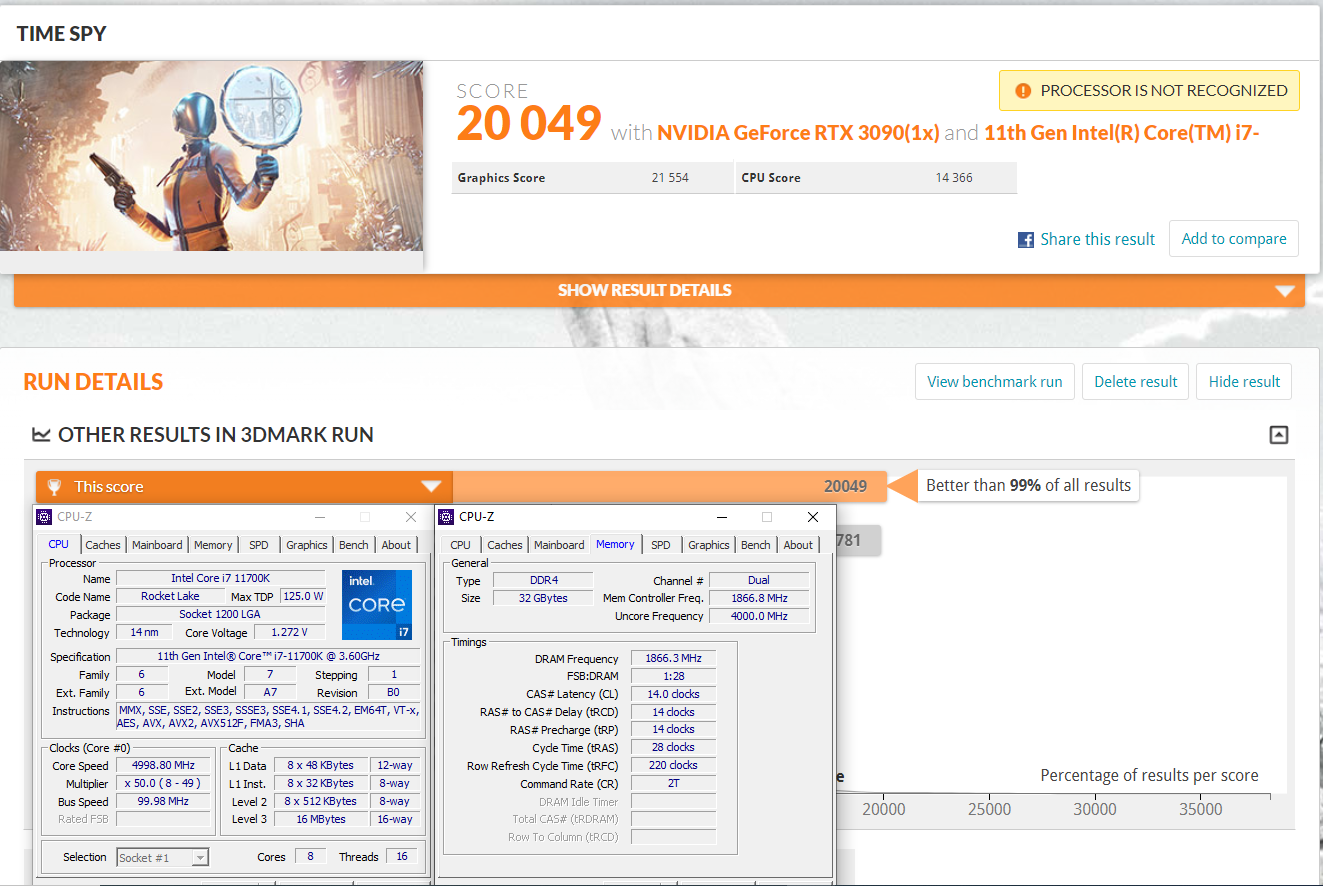Click the Time Spy benchmark thumbnail image
1323x886 pixels.
(x=211, y=156)
